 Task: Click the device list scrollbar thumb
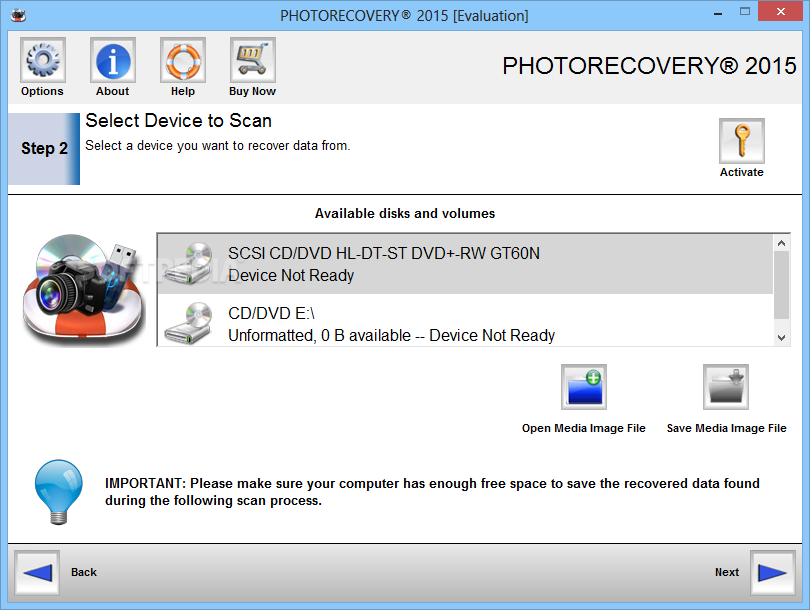pyautogui.click(x=781, y=285)
